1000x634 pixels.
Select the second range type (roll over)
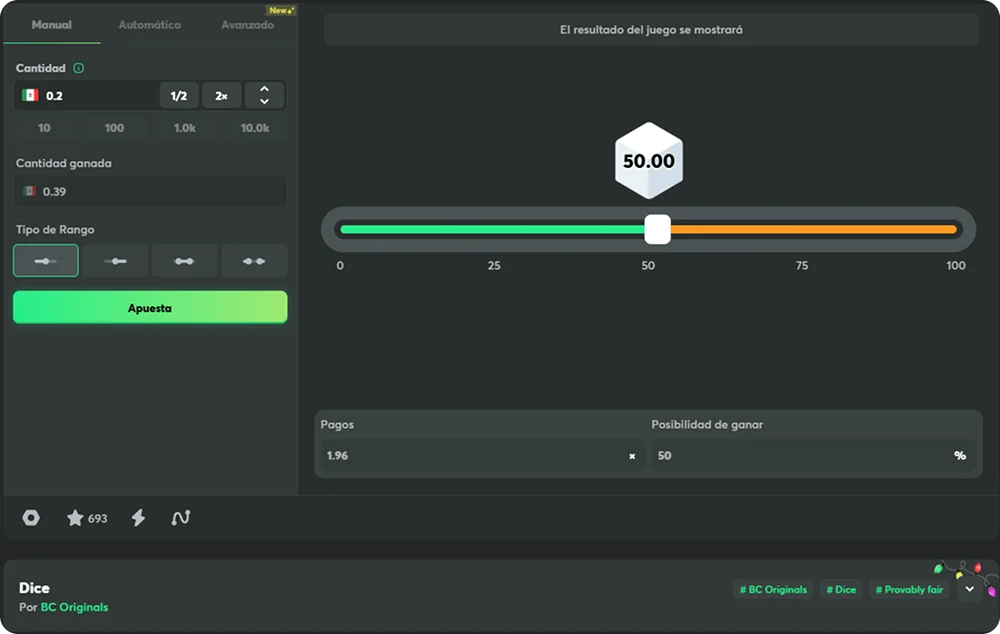115,261
